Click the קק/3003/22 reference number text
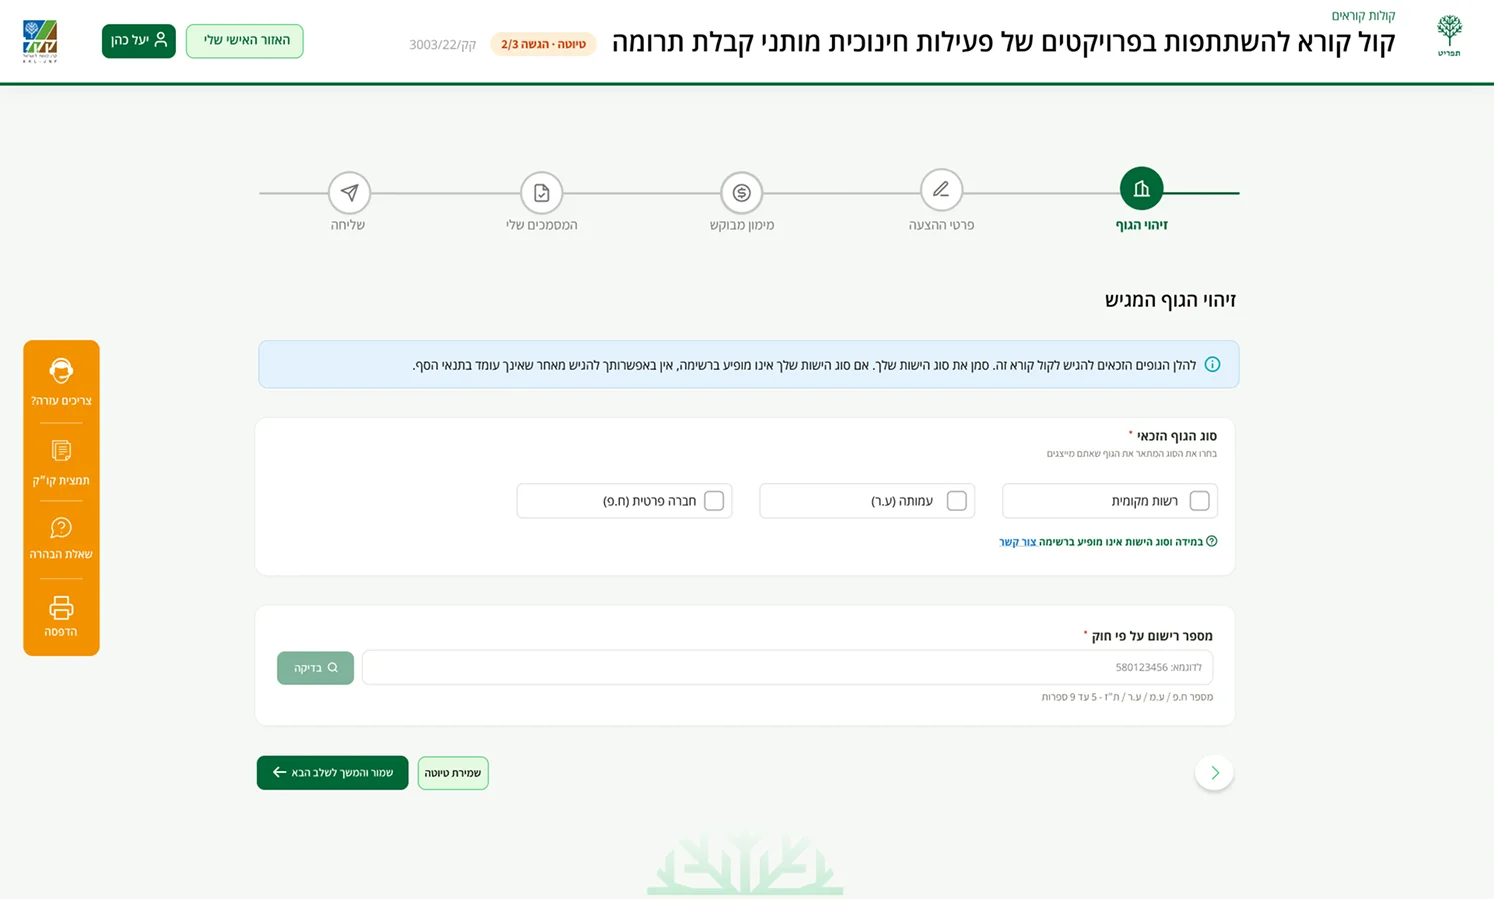 tap(442, 45)
